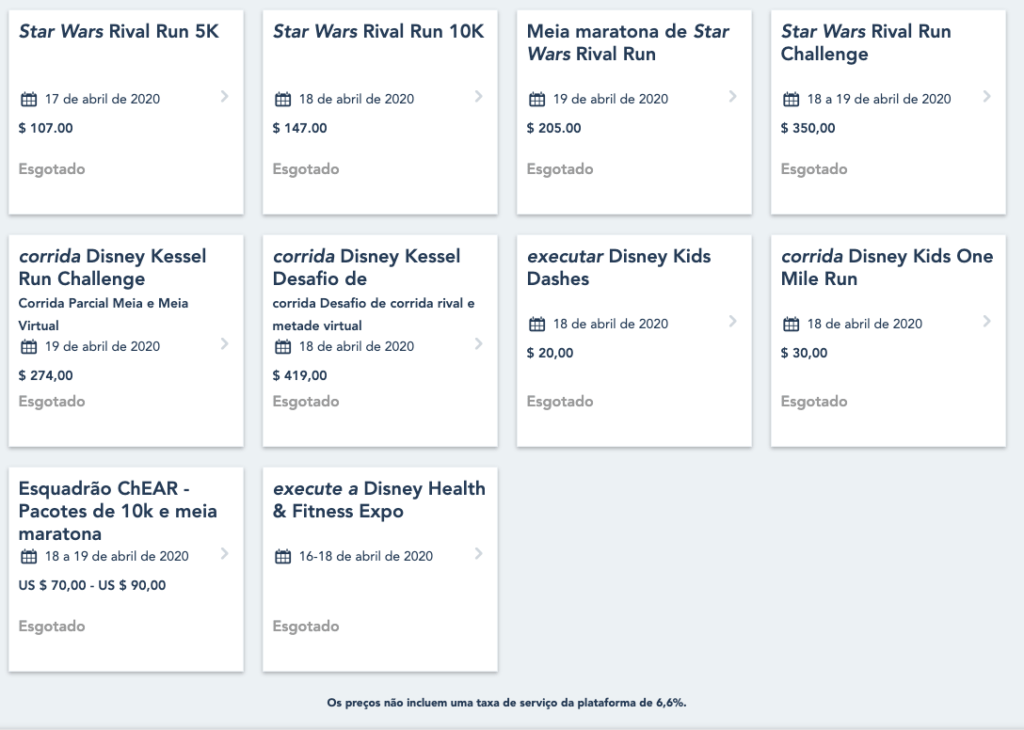Click price $ 107.00

point(46,128)
